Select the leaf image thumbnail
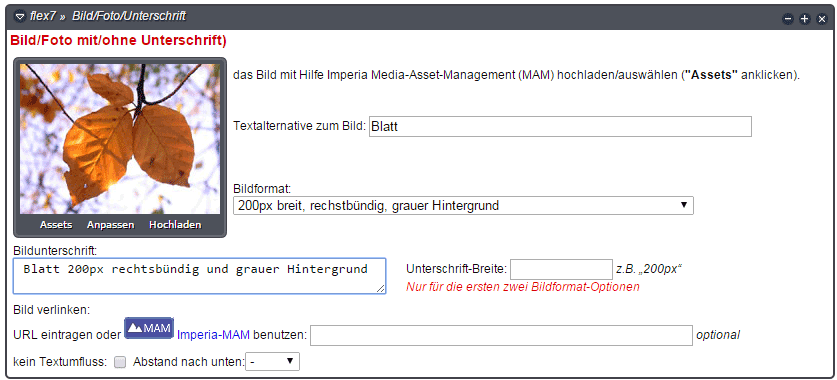 (x=120, y=139)
